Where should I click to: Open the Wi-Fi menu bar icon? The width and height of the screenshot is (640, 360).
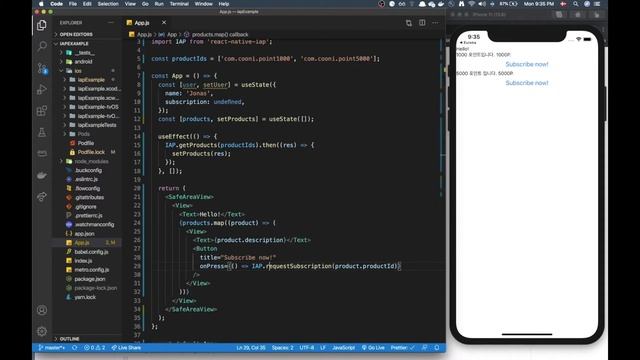[x=471, y=4]
